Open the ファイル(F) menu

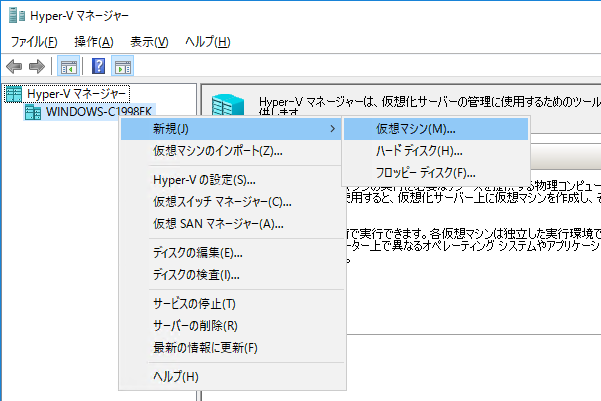click(x=34, y=42)
